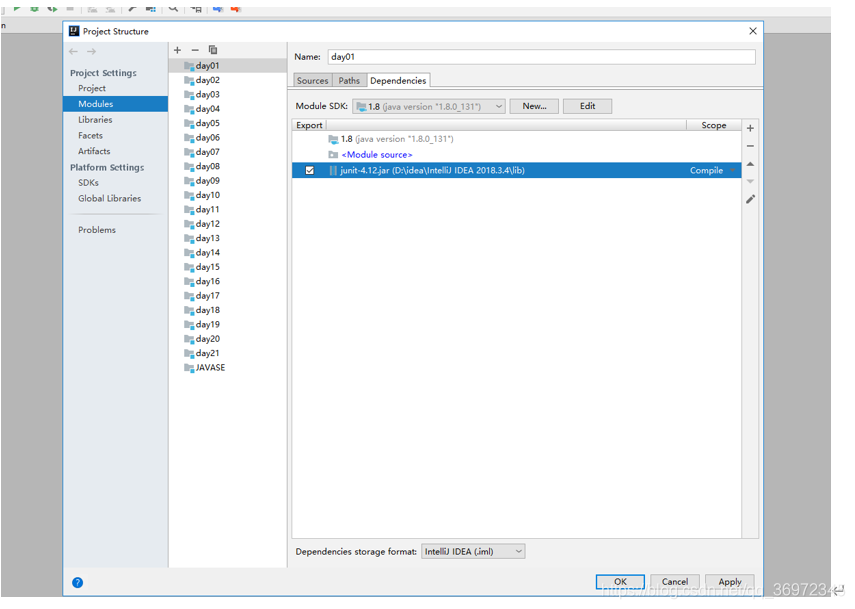The width and height of the screenshot is (855, 609).
Task: Move the dependency down with the arrow
Action: coord(750,182)
